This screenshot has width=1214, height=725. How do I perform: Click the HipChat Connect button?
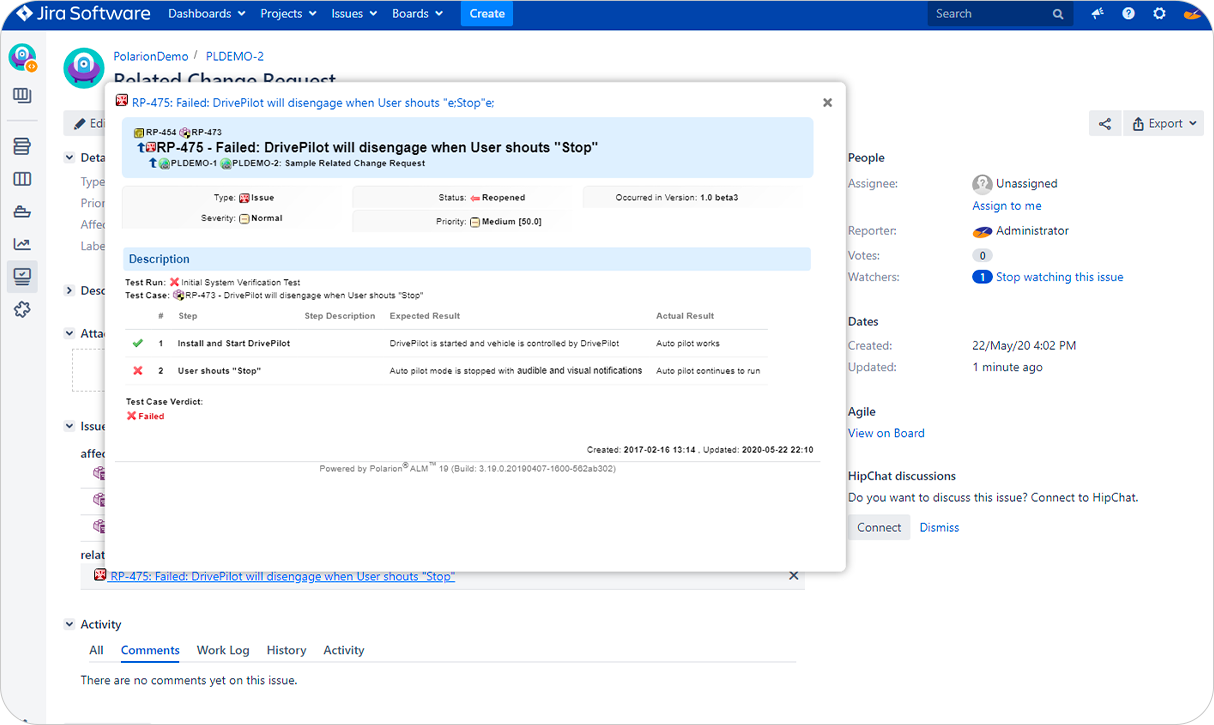click(879, 527)
